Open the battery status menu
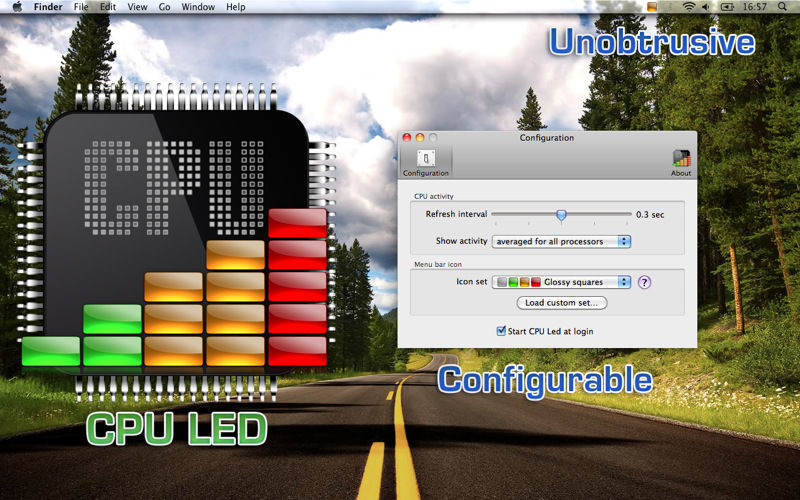800x500 pixels. [x=727, y=7]
